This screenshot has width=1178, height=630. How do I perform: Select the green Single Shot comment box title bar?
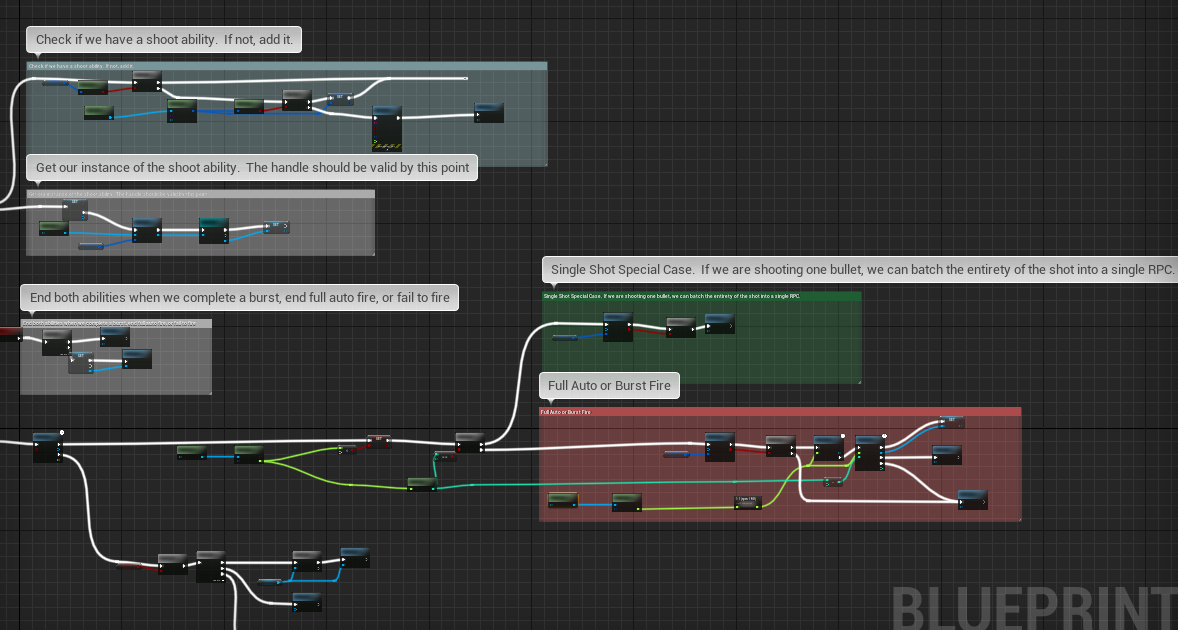point(700,296)
